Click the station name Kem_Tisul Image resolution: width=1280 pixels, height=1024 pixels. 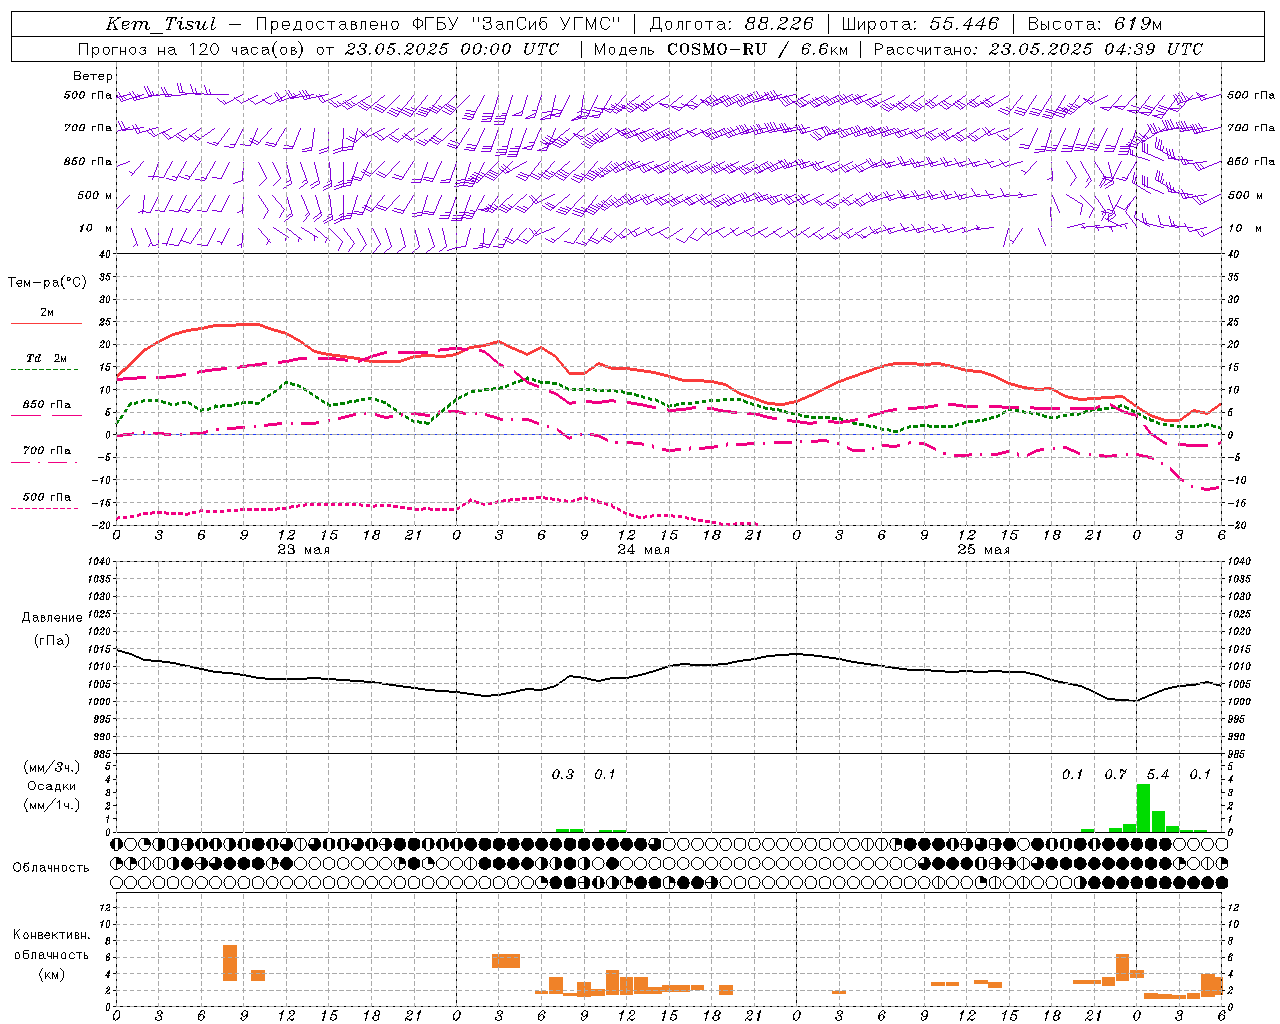(x=161, y=24)
